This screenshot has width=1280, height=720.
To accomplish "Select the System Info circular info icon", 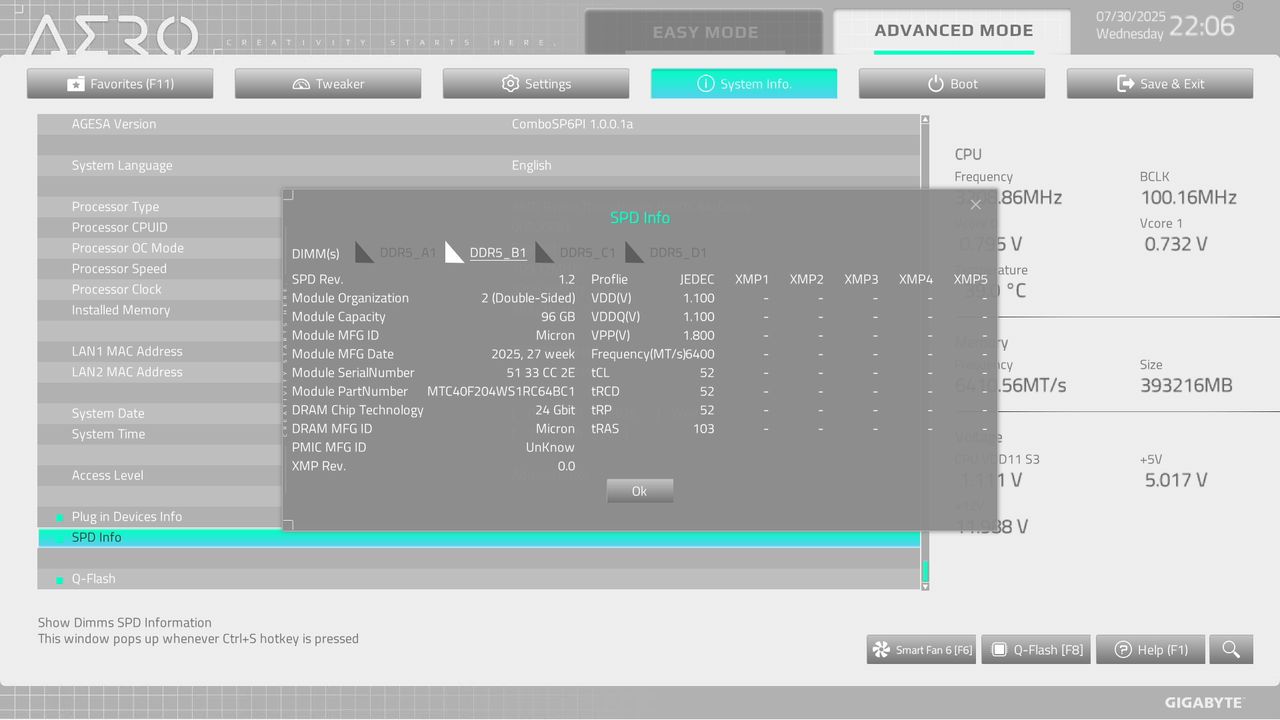I will click(705, 83).
